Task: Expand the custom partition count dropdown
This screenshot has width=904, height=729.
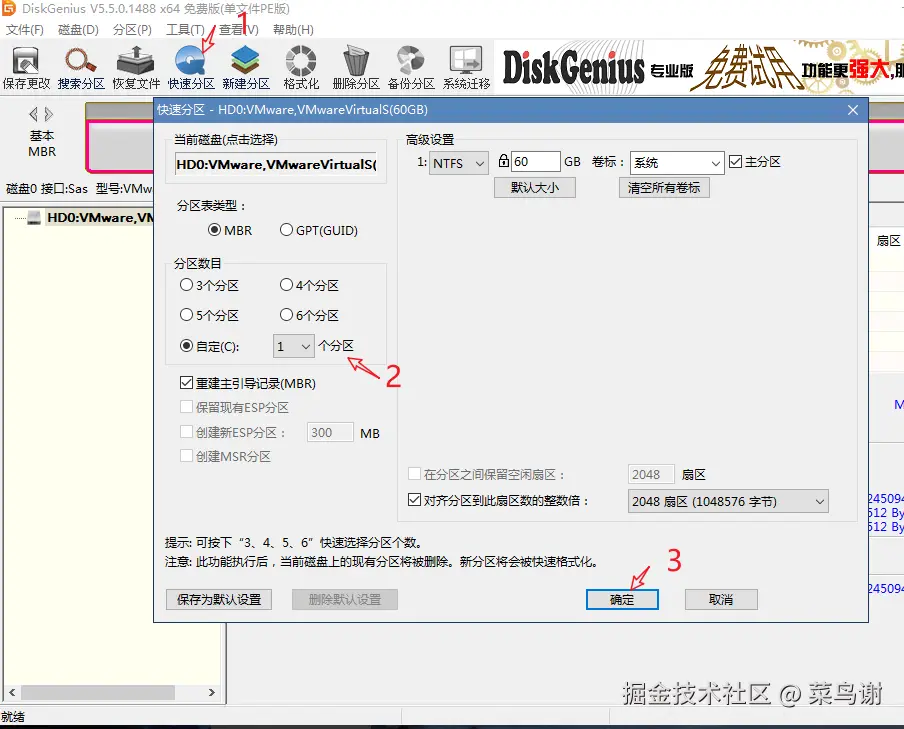Action: (x=293, y=346)
